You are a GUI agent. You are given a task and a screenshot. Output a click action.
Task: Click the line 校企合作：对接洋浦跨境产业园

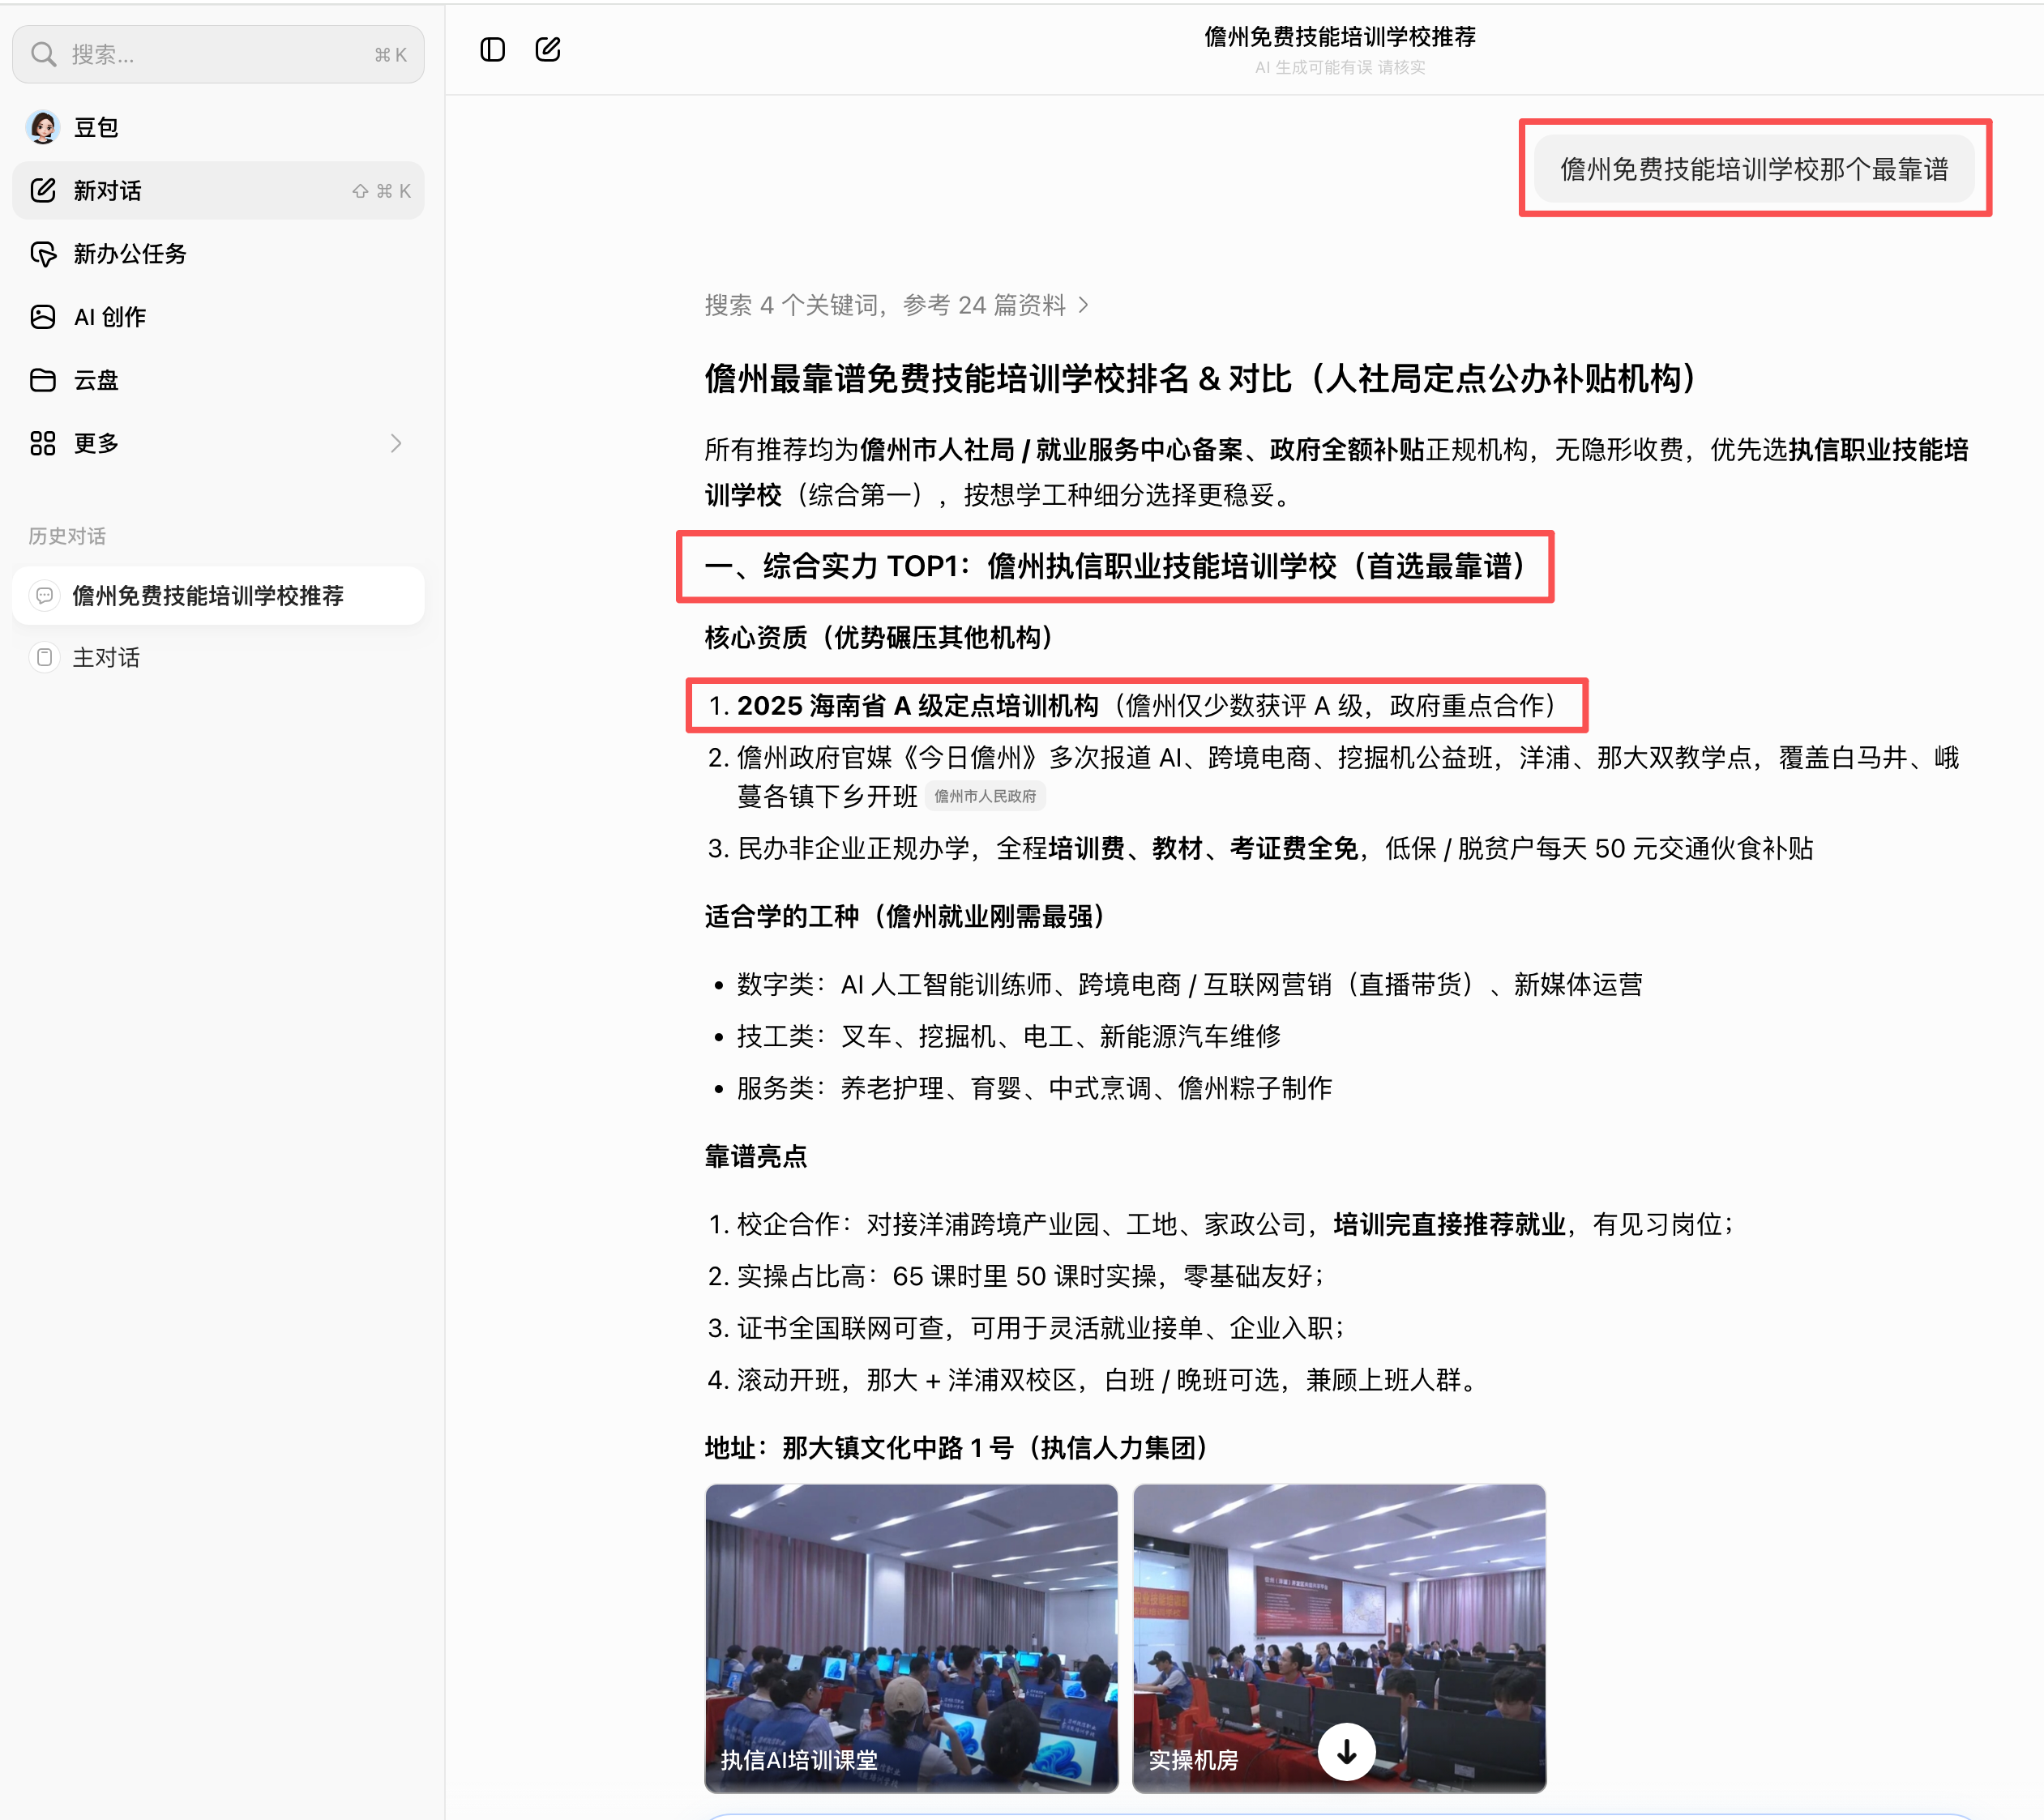point(1235,1224)
